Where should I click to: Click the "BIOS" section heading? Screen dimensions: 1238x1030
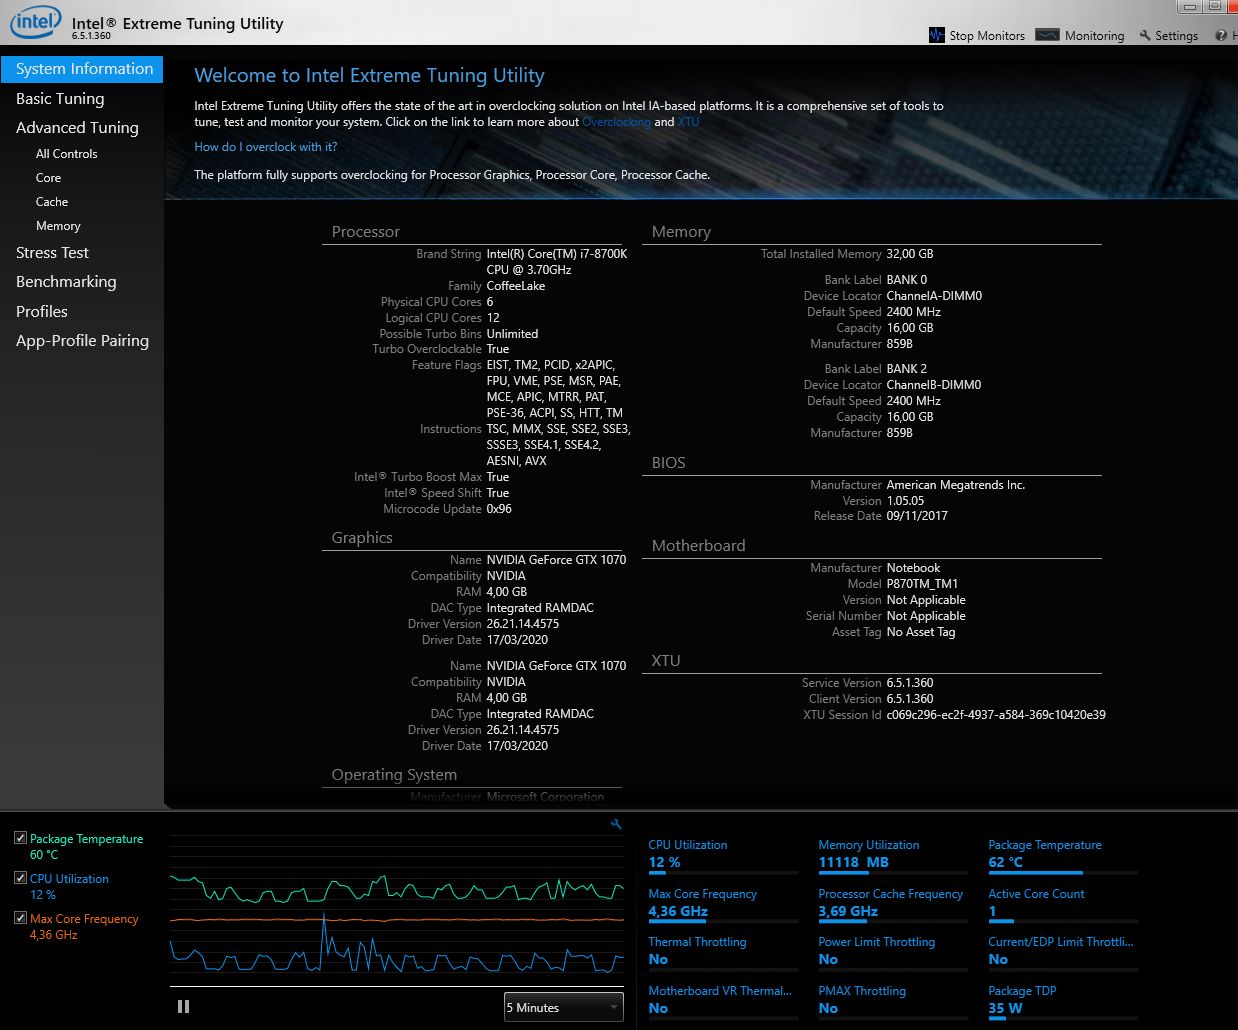point(669,463)
